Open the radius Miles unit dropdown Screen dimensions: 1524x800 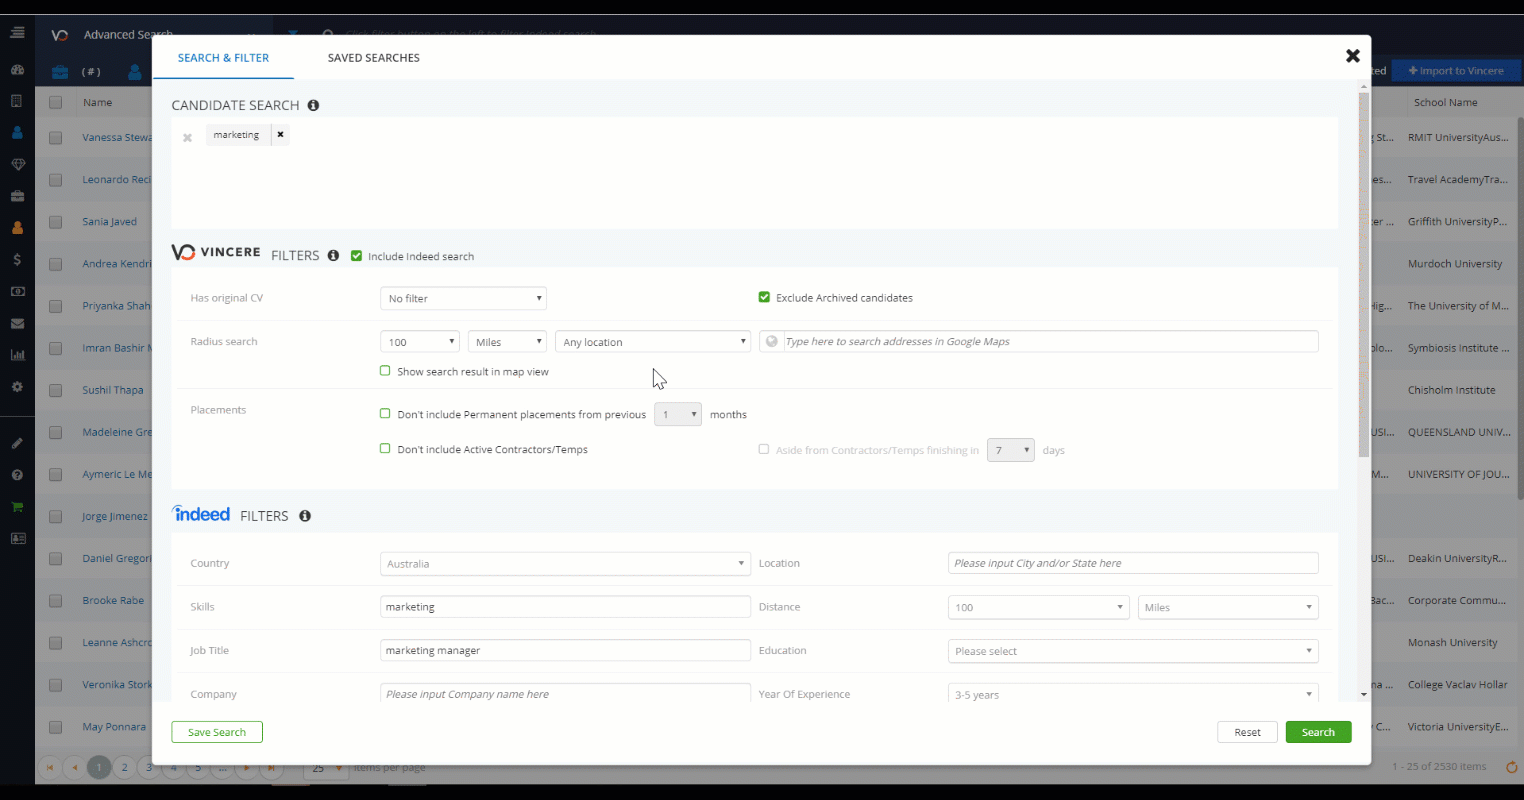click(x=507, y=342)
